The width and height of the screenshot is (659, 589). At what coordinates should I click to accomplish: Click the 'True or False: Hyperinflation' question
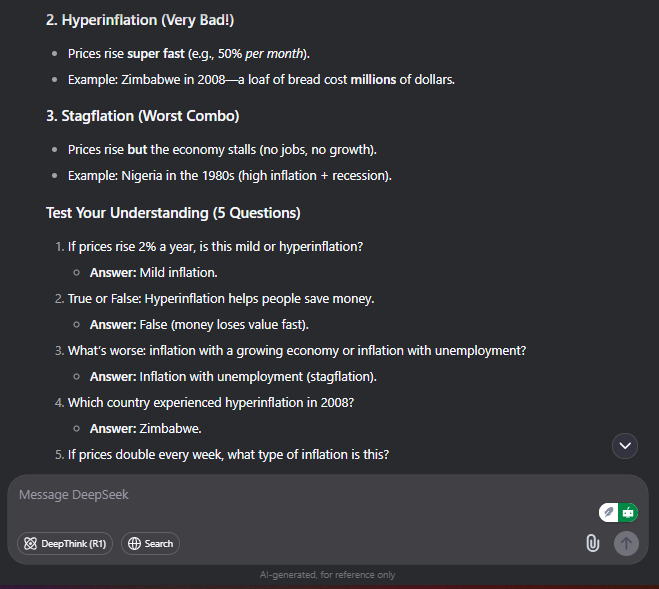221,298
